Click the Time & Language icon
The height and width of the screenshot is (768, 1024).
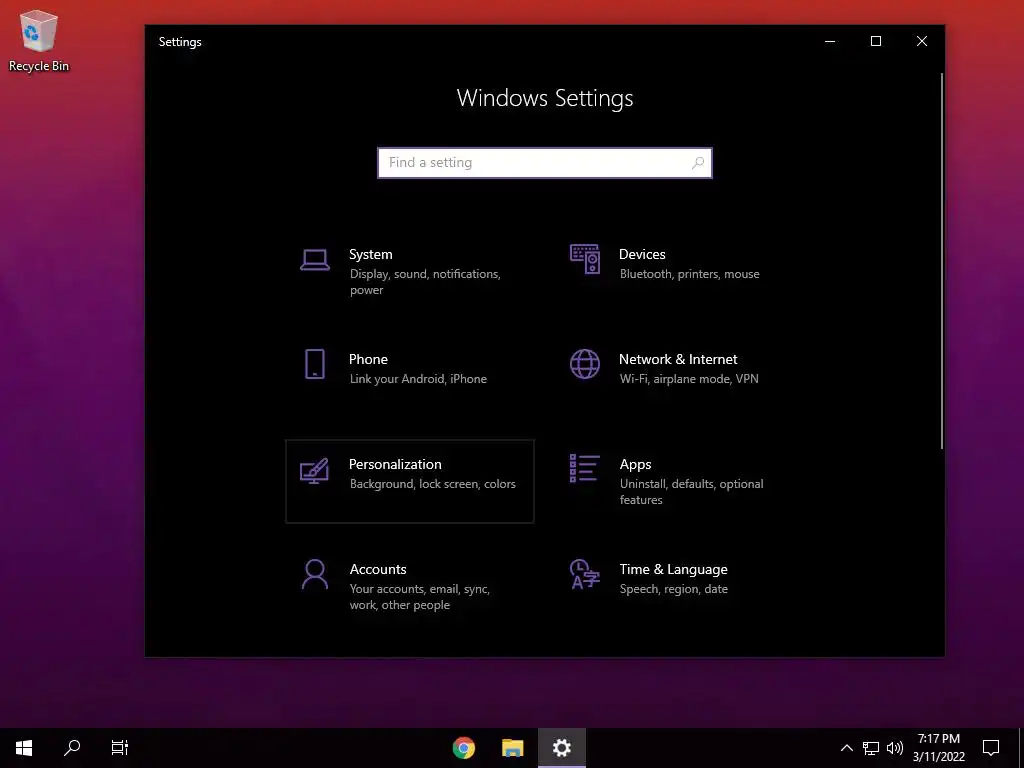(584, 574)
